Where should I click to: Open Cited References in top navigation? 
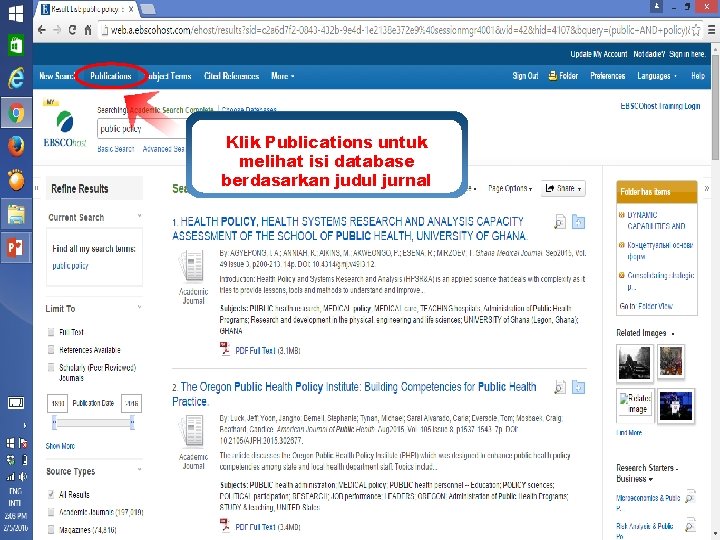(x=231, y=76)
